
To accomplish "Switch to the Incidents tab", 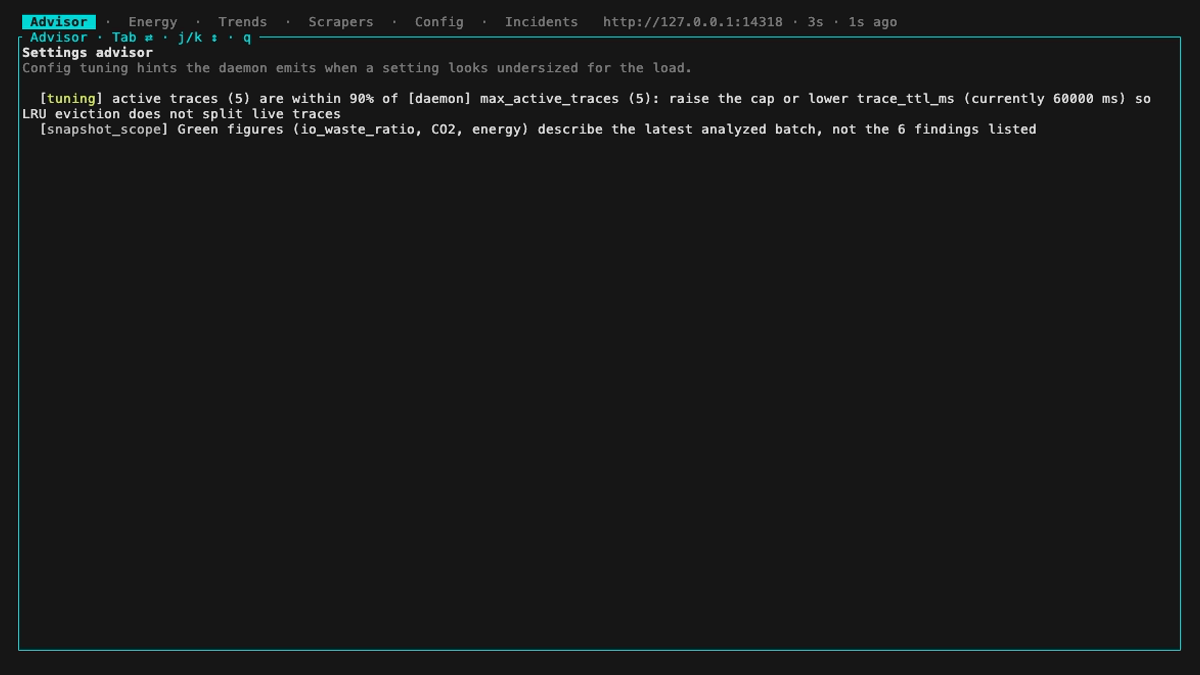I will coord(541,22).
